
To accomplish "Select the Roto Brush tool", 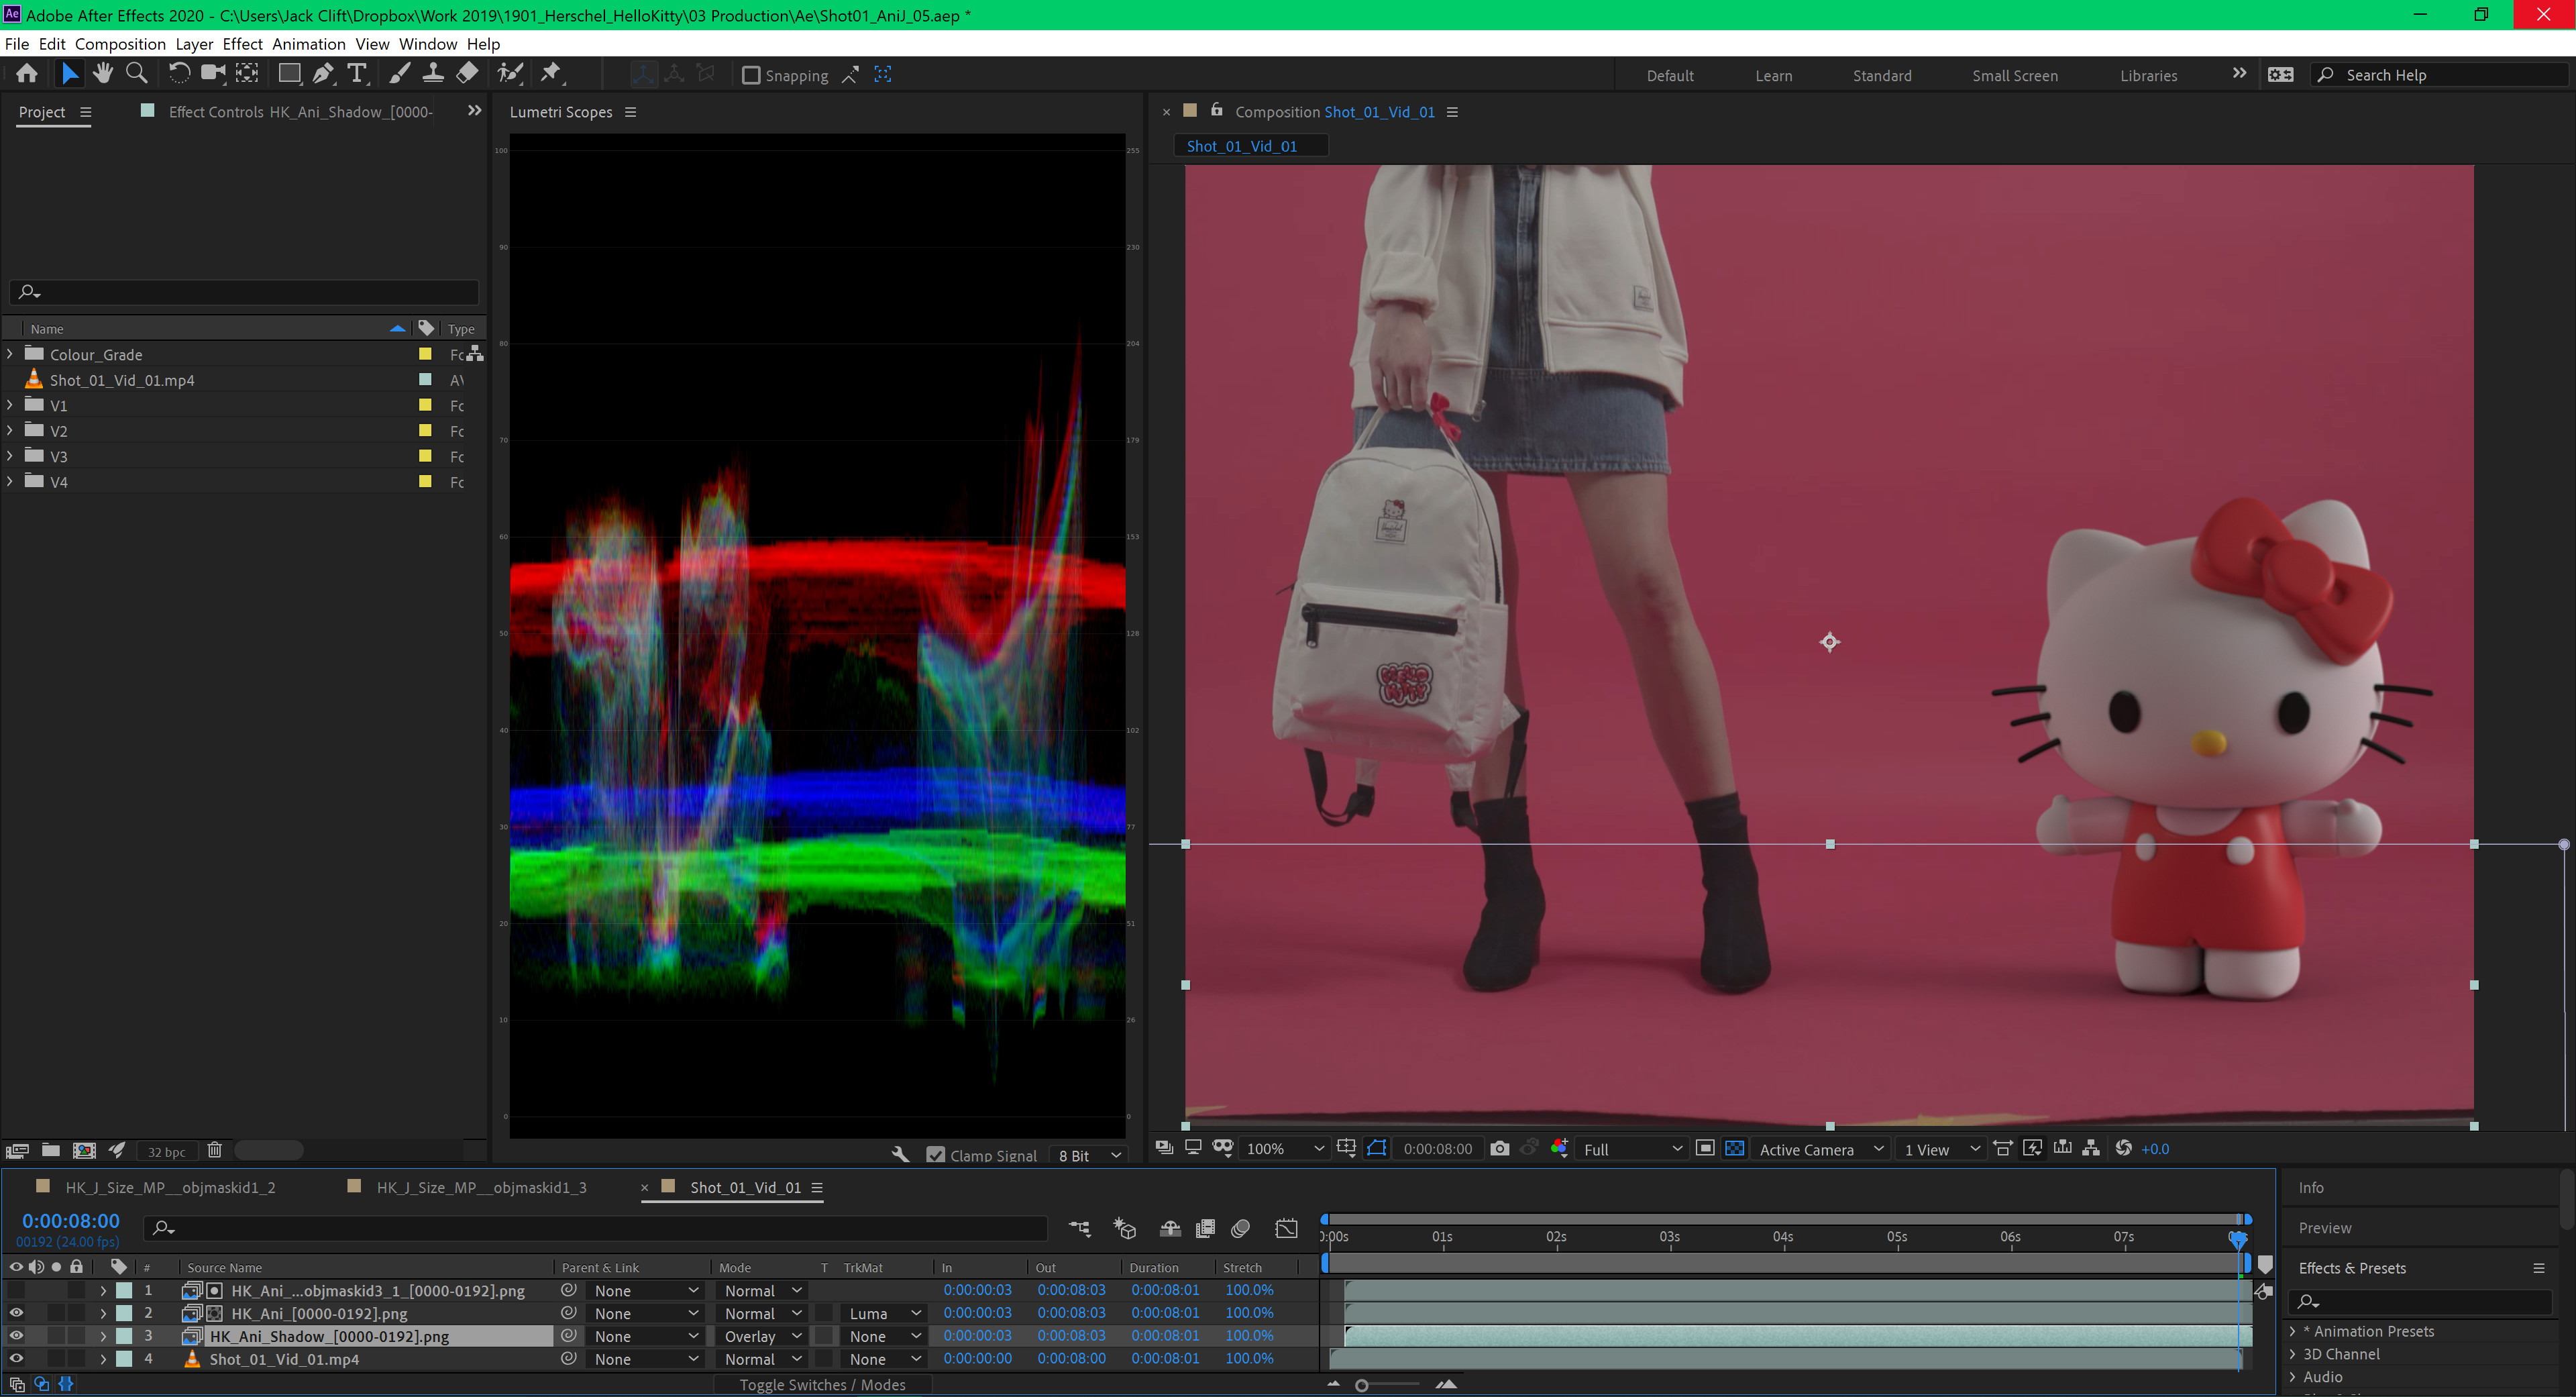I will click(510, 74).
